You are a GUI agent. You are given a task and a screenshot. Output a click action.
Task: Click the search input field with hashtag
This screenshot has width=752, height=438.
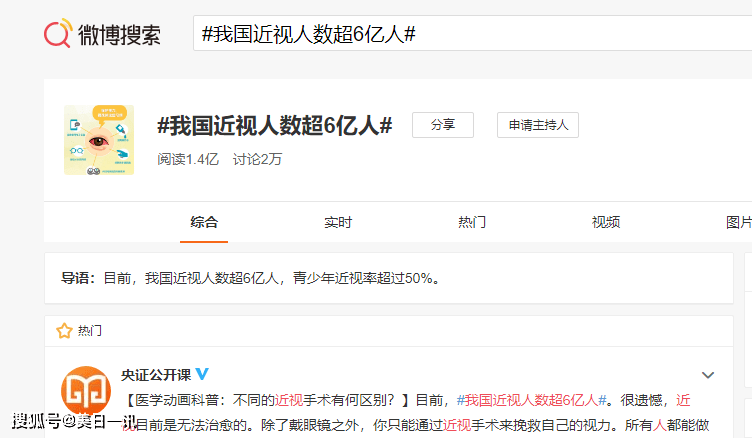pyautogui.click(x=472, y=33)
